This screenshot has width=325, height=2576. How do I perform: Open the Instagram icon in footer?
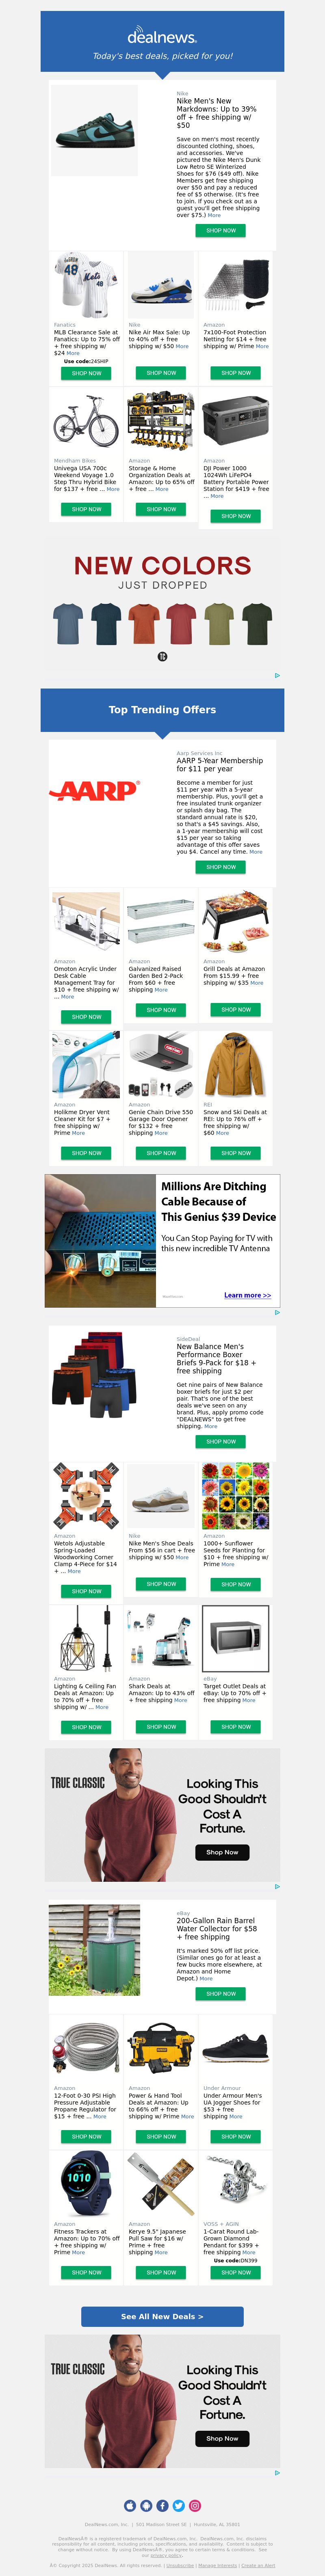[x=195, y=2505]
